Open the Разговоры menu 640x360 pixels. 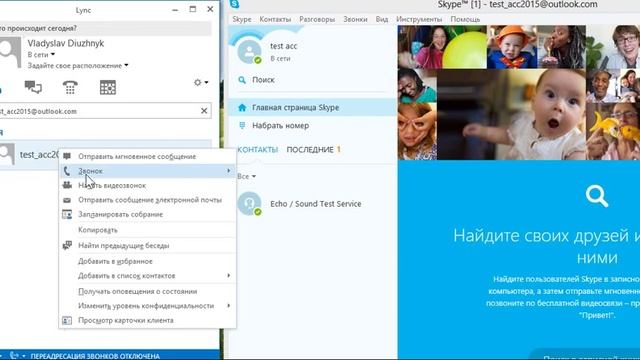point(317,19)
